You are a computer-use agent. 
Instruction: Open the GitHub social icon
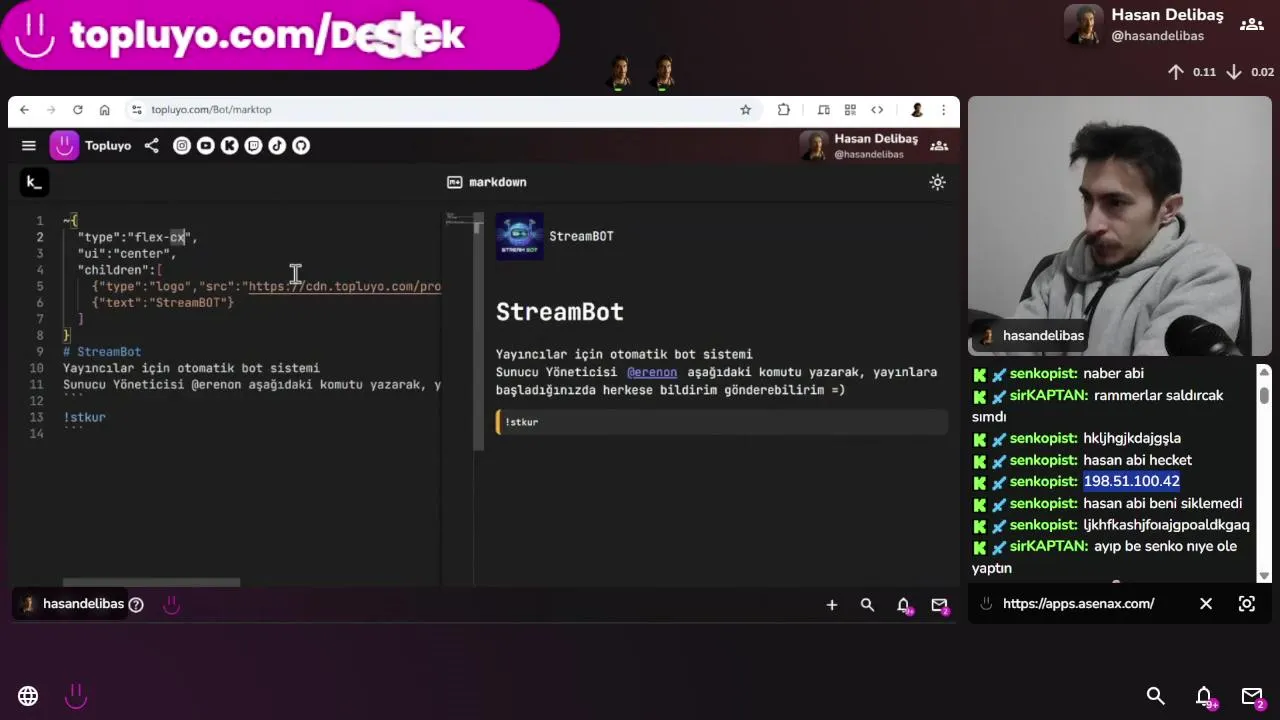click(x=301, y=146)
